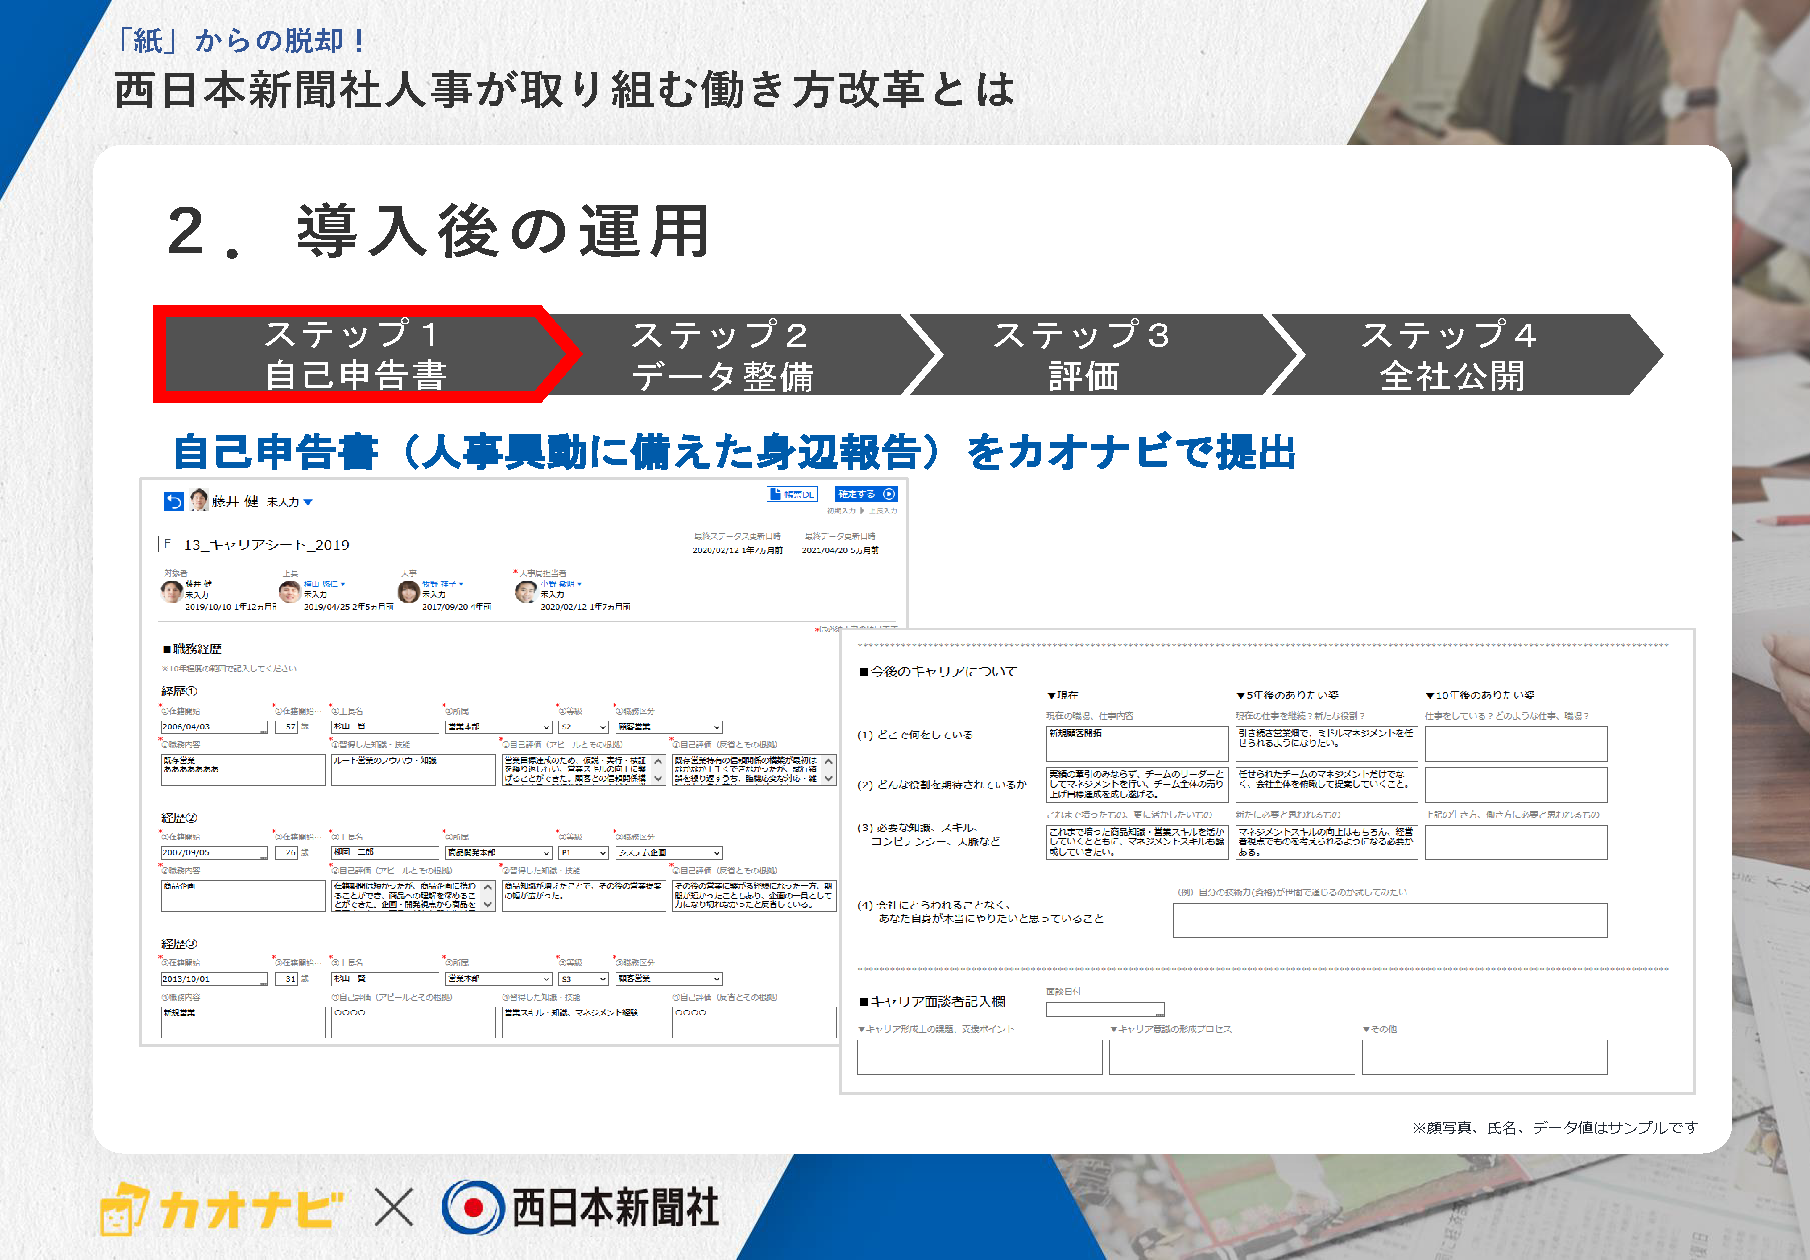Image resolution: width=1810 pixels, height=1260 pixels.
Task: Click the 対象者 avatar photo
Action: [172, 592]
